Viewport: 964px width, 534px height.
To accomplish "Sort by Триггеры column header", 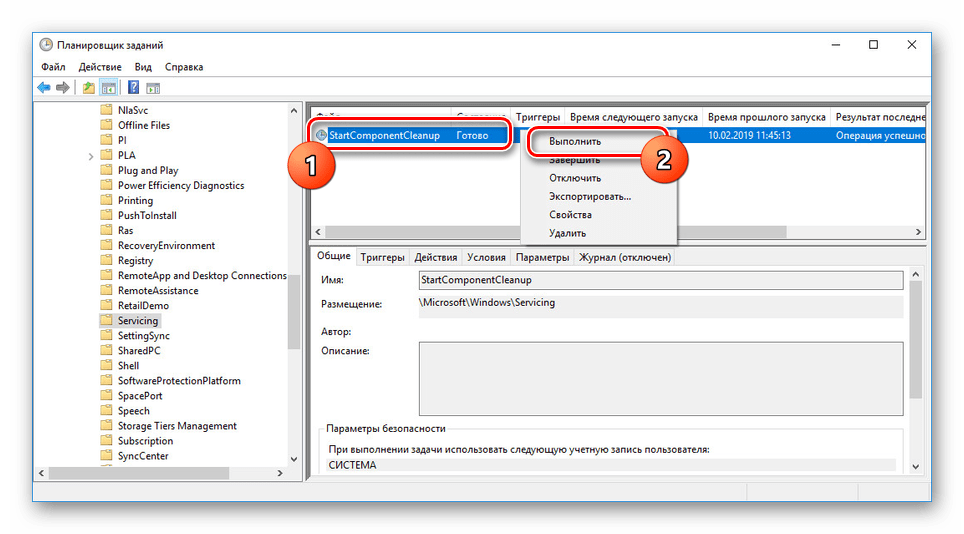I will pyautogui.click(x=537, y=117).
